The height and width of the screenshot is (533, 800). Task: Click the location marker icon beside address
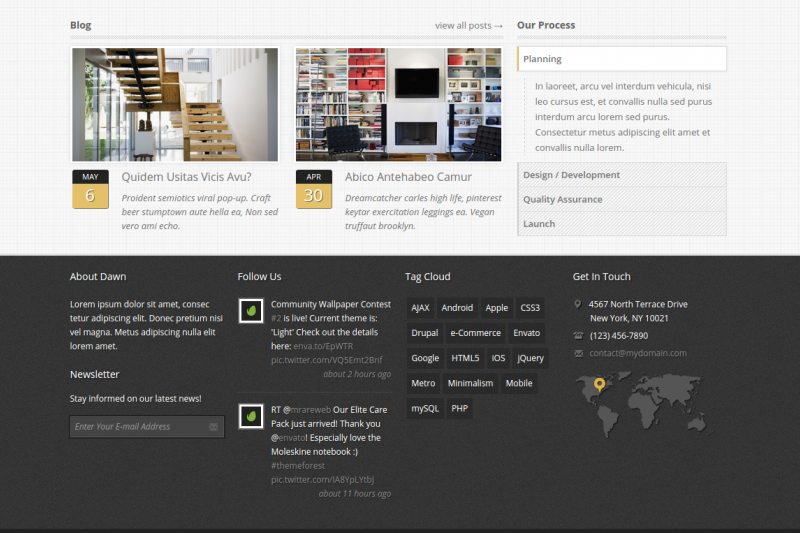tap(578, 304)
